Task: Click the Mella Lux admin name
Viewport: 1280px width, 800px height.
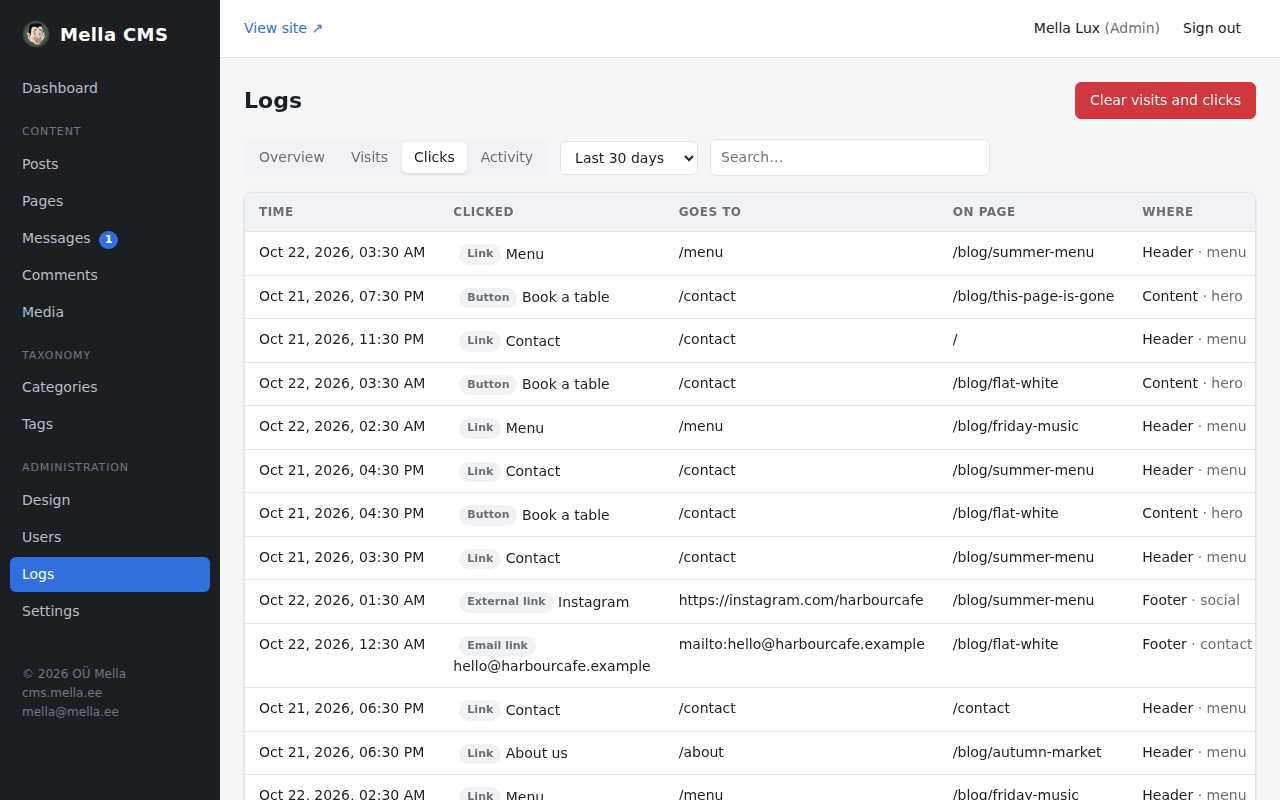Action: [x=1097, y=28]
